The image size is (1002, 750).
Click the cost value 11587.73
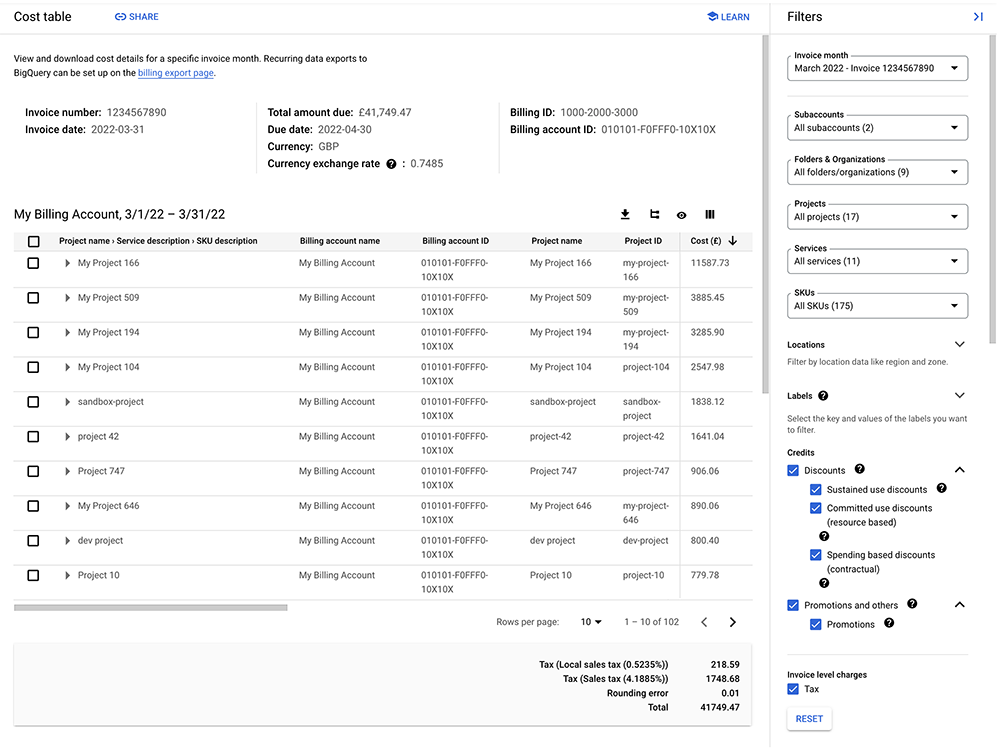pos(709,263)
